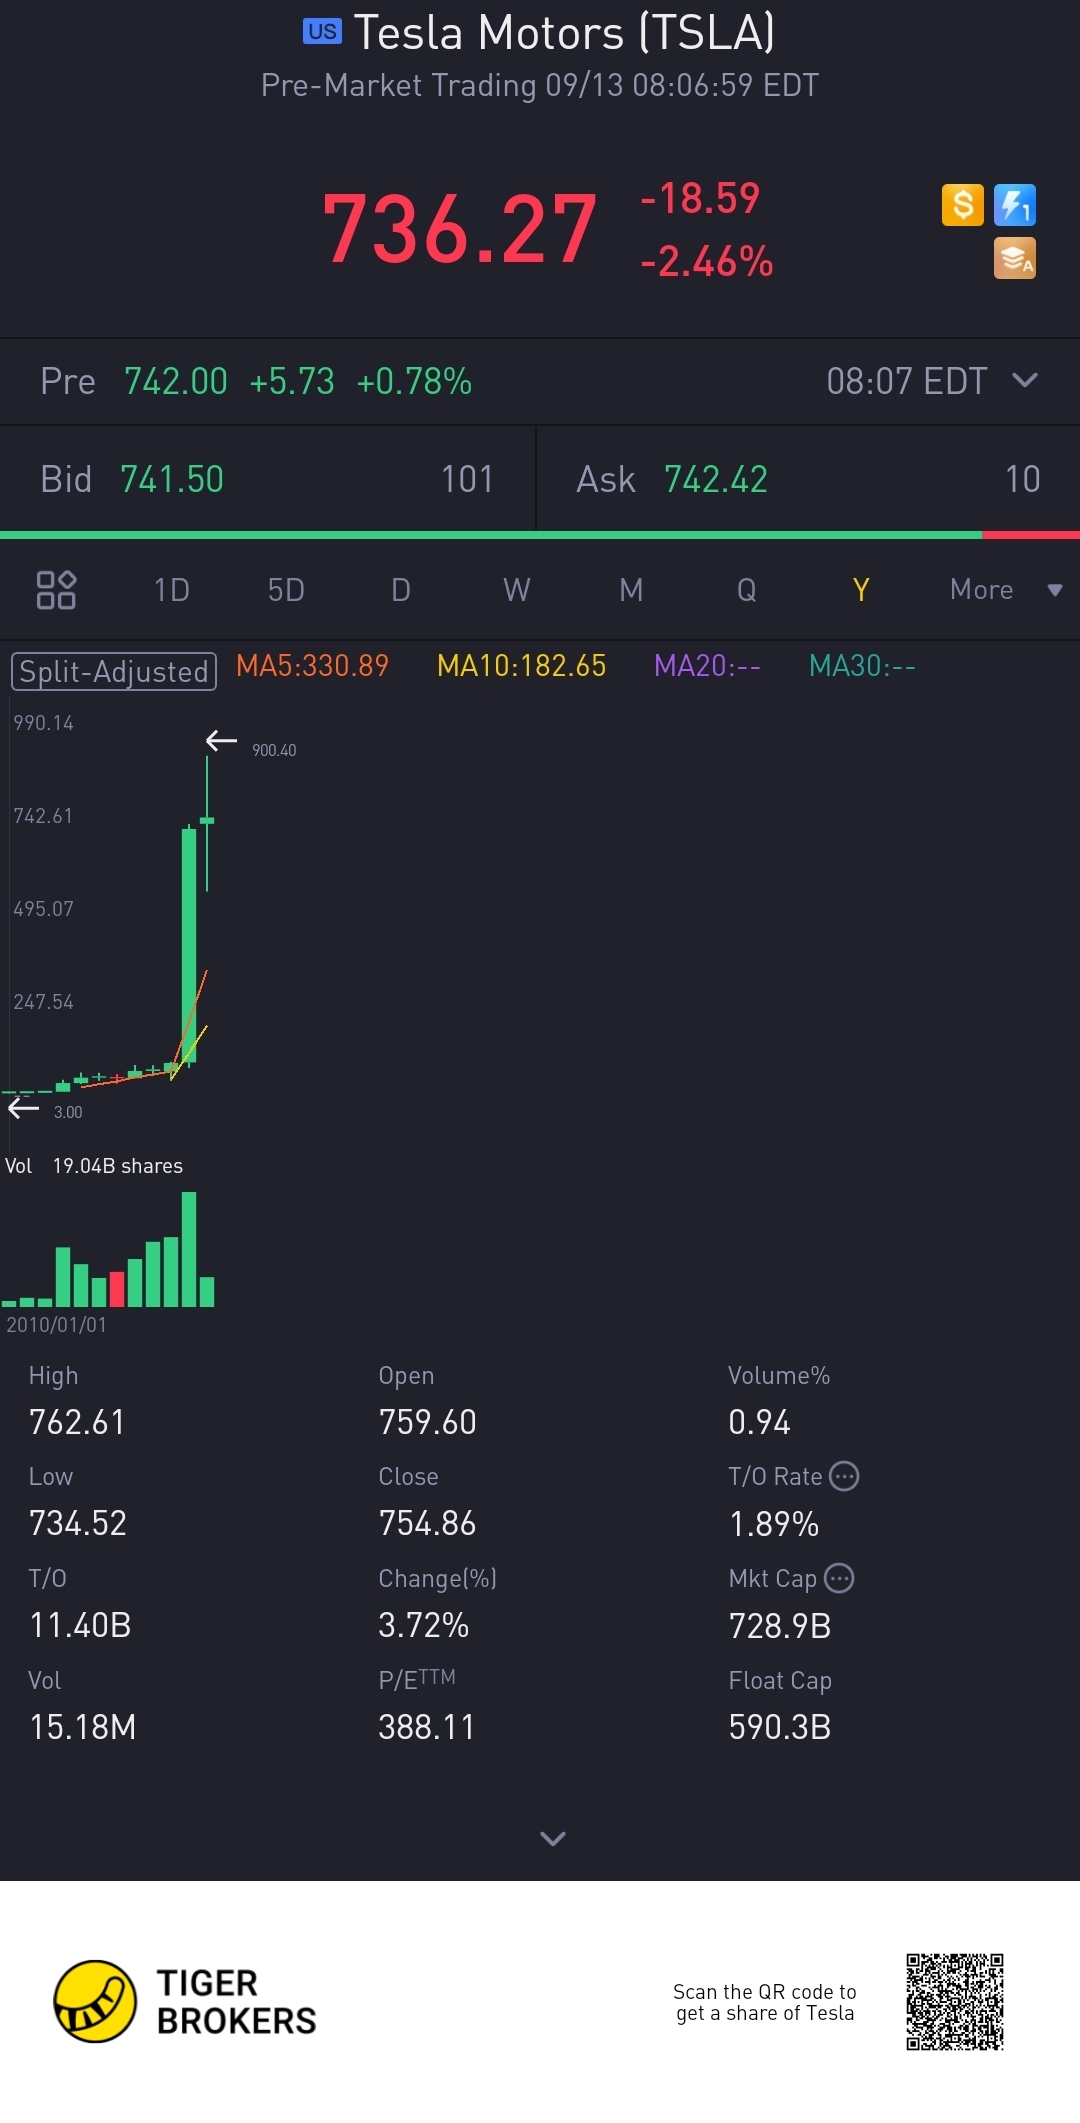Switch chart to 1D timeframe

coord(172,590)
